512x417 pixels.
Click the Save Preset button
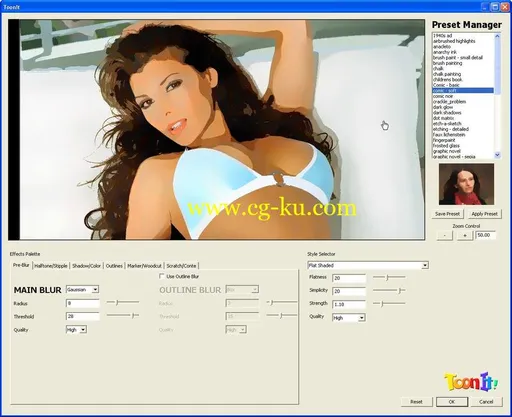(447, 214)
